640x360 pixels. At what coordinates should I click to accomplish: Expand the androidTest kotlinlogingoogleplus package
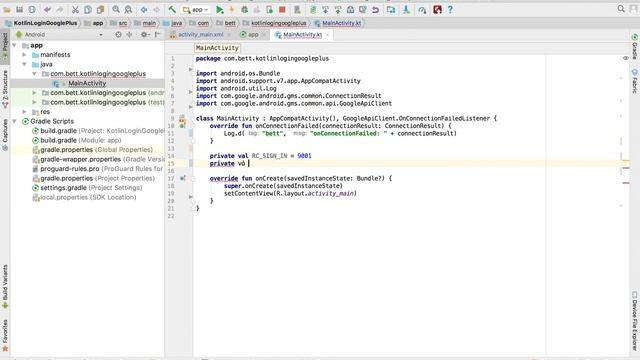pyautogui.click(x=34, y=93)
